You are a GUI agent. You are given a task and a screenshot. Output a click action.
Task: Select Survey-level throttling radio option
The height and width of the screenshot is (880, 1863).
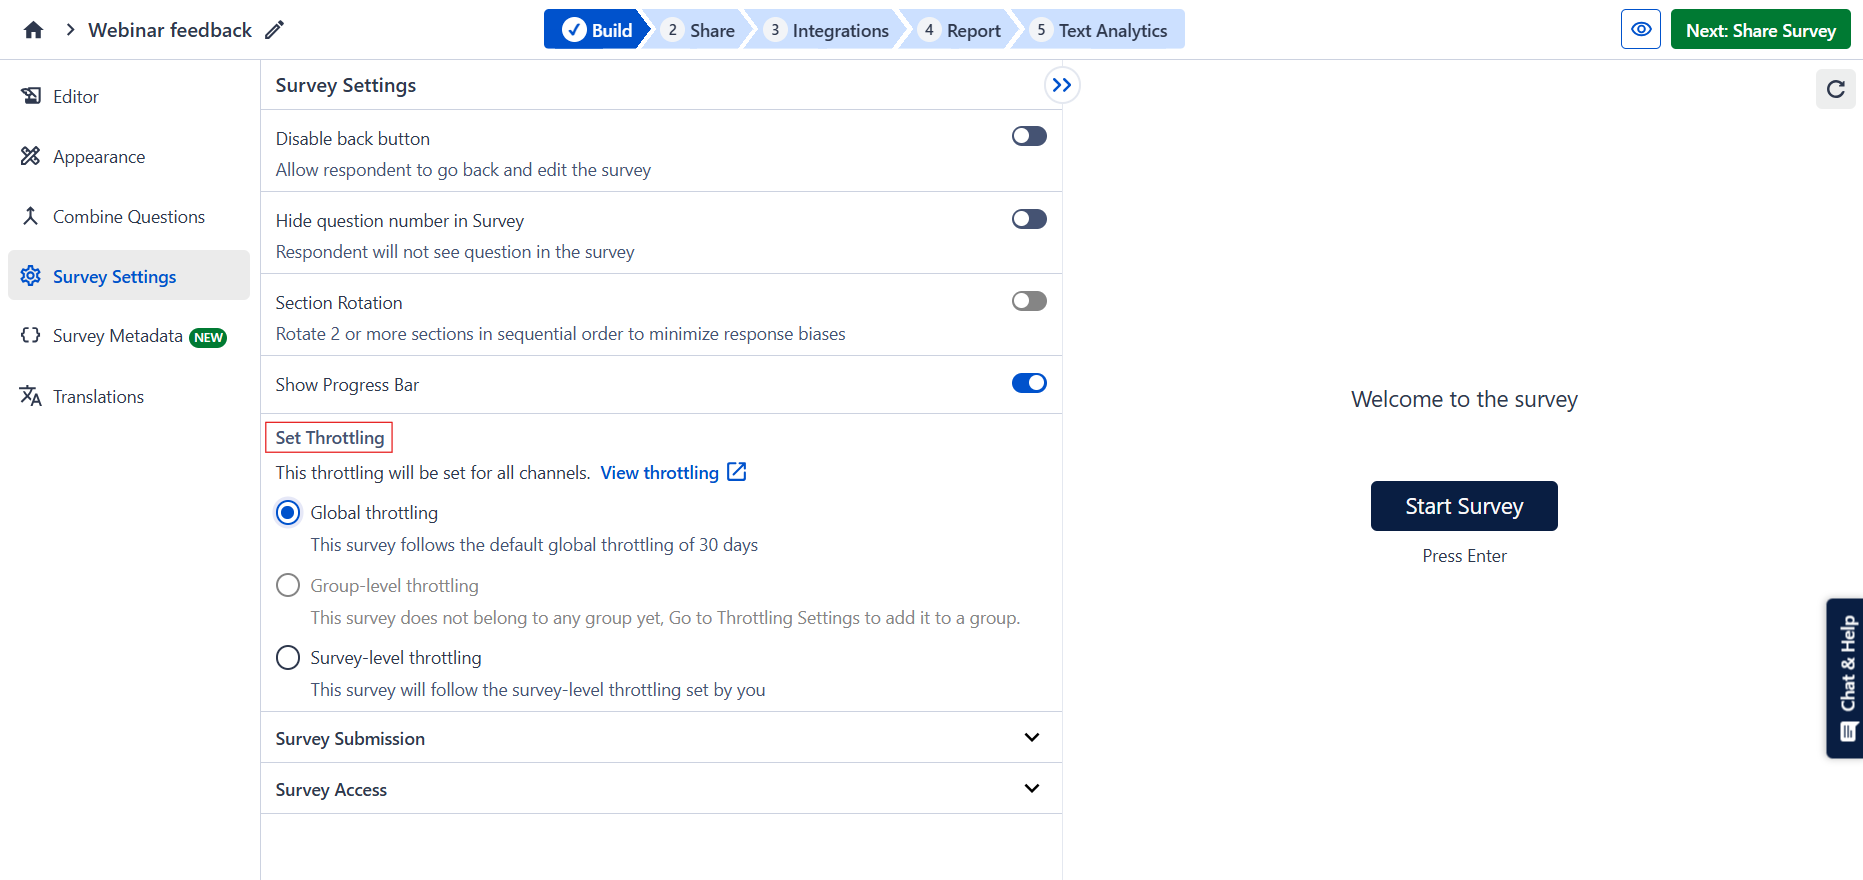point(288,658)
